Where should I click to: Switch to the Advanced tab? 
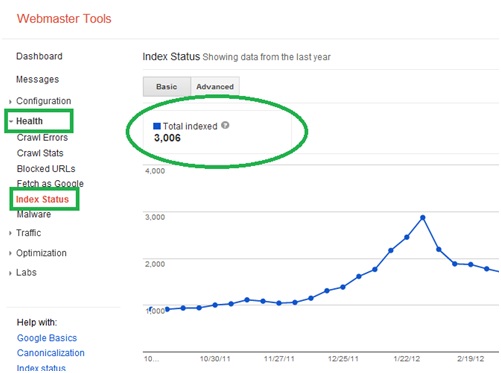pos(215,87)
